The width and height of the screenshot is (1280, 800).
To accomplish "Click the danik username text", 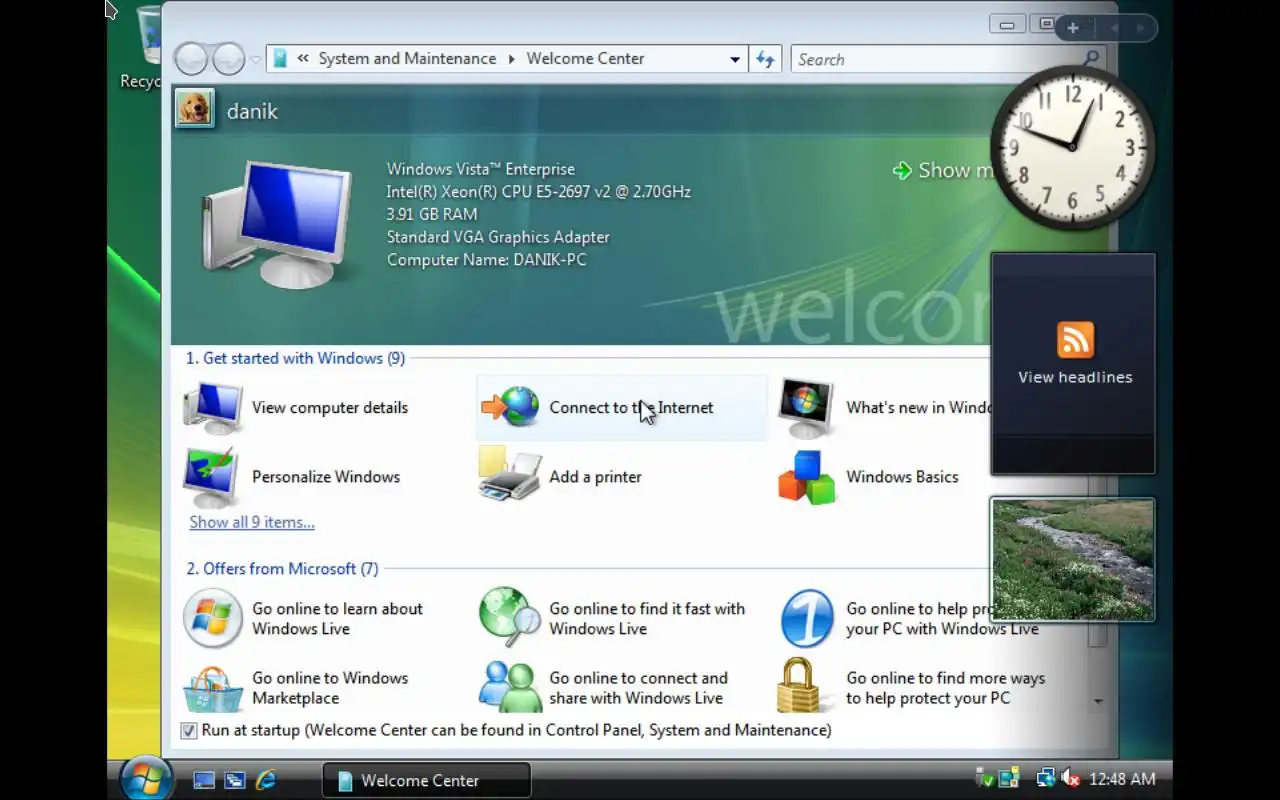I will pyautogui.click(x=252, y=111).
